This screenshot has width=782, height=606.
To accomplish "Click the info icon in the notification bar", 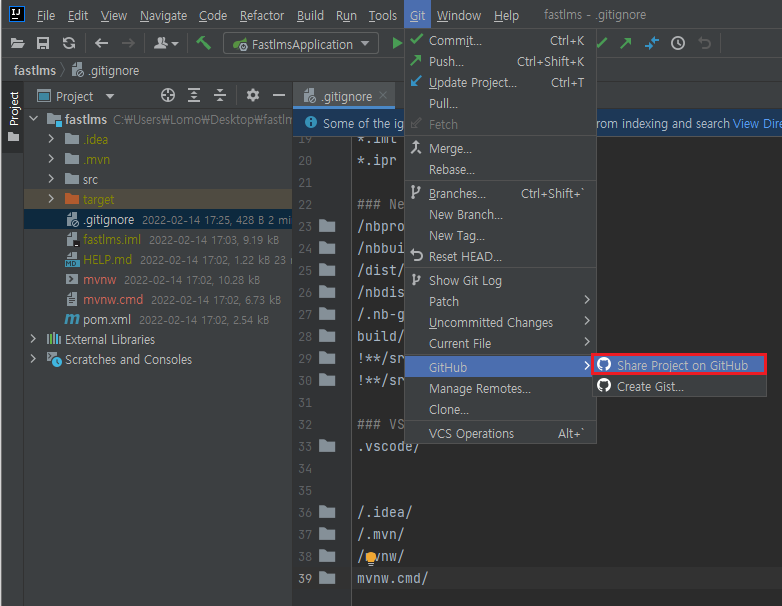I will [311, 123].
